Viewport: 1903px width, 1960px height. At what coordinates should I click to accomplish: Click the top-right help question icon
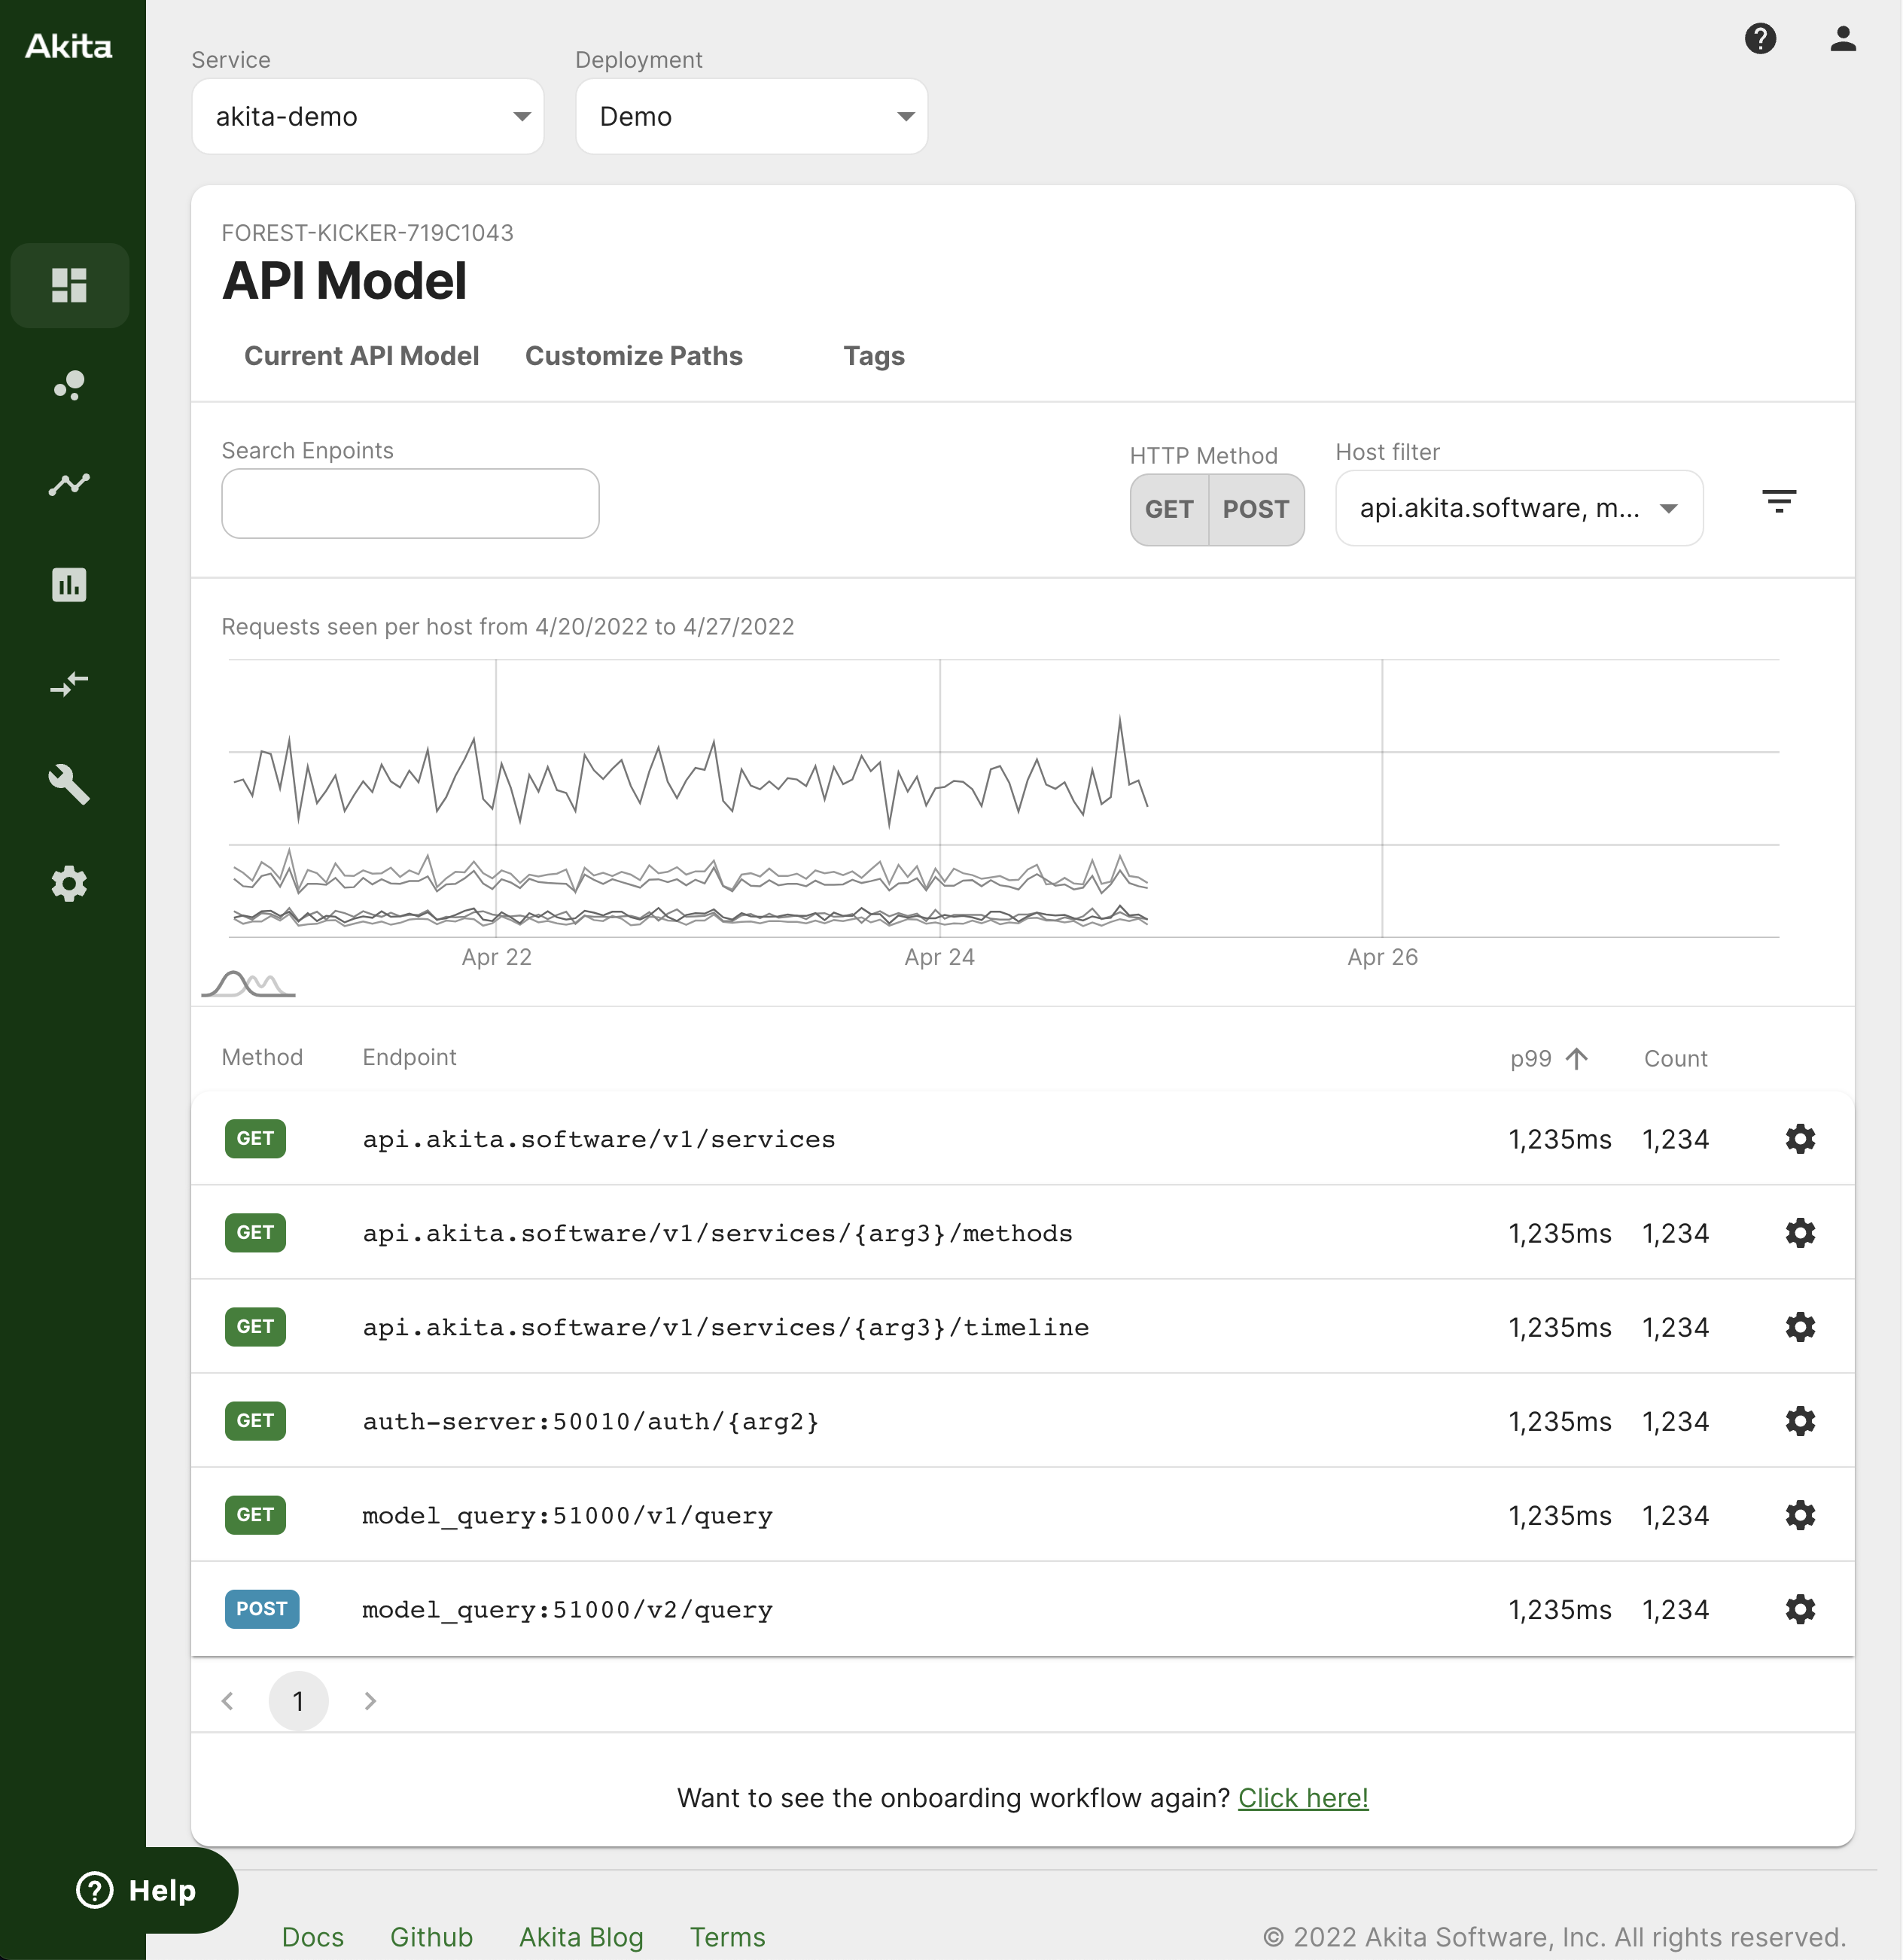click(x=1759, y=39)
